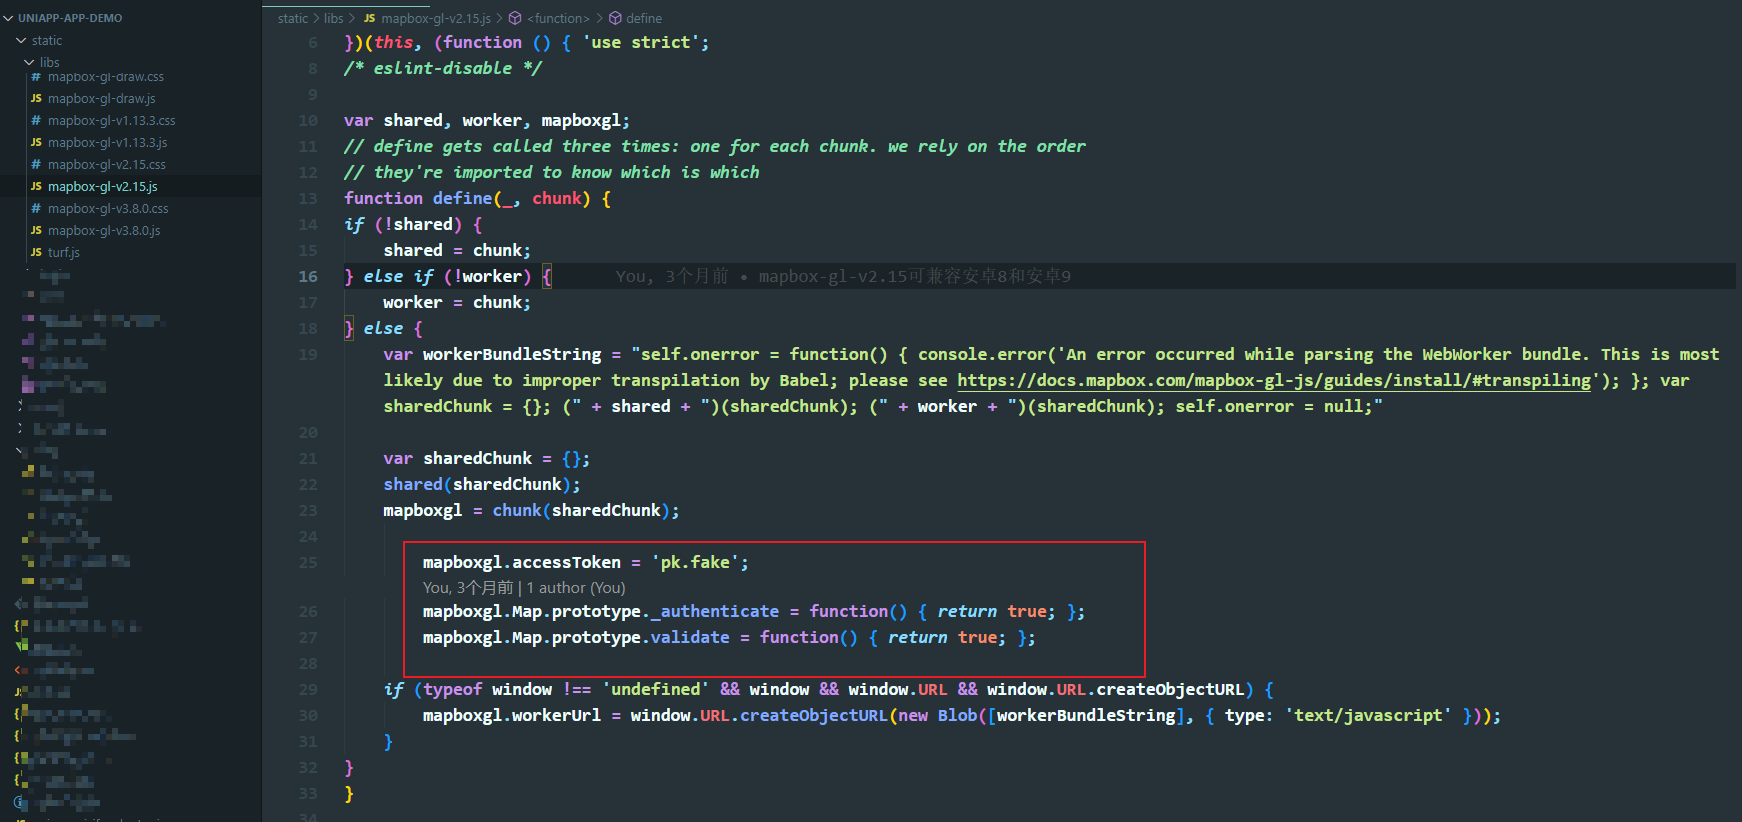The image size is (1742, 822).
Task: Click '_authenticate' property in code
Action: [715, 611]
